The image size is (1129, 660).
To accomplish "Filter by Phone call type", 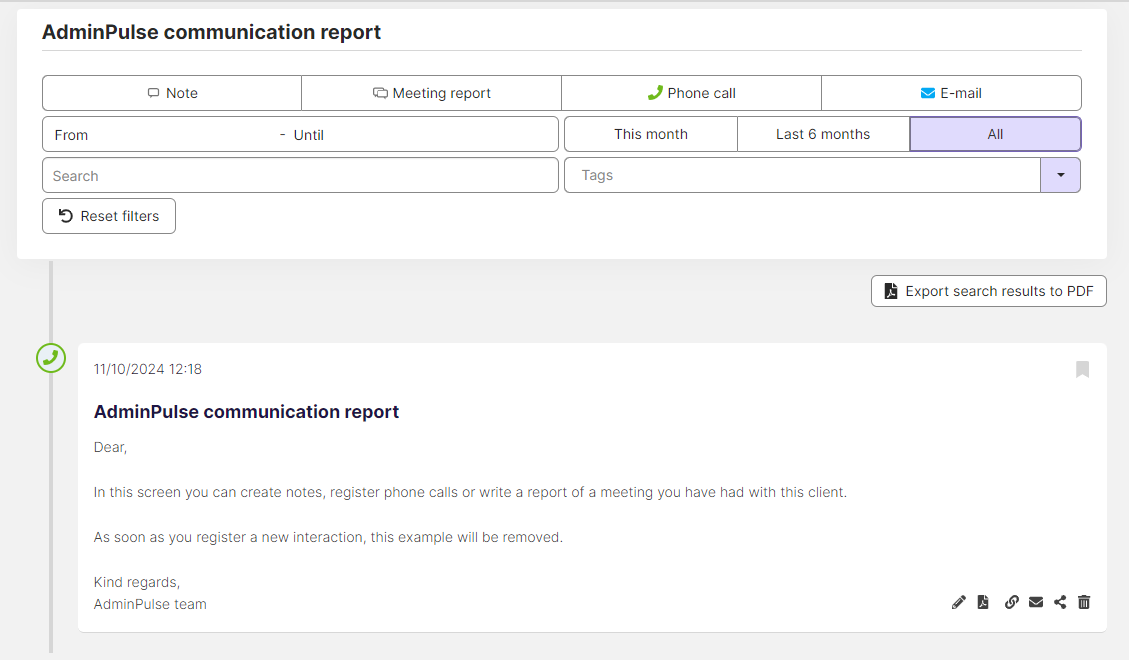I will [691, 93].
